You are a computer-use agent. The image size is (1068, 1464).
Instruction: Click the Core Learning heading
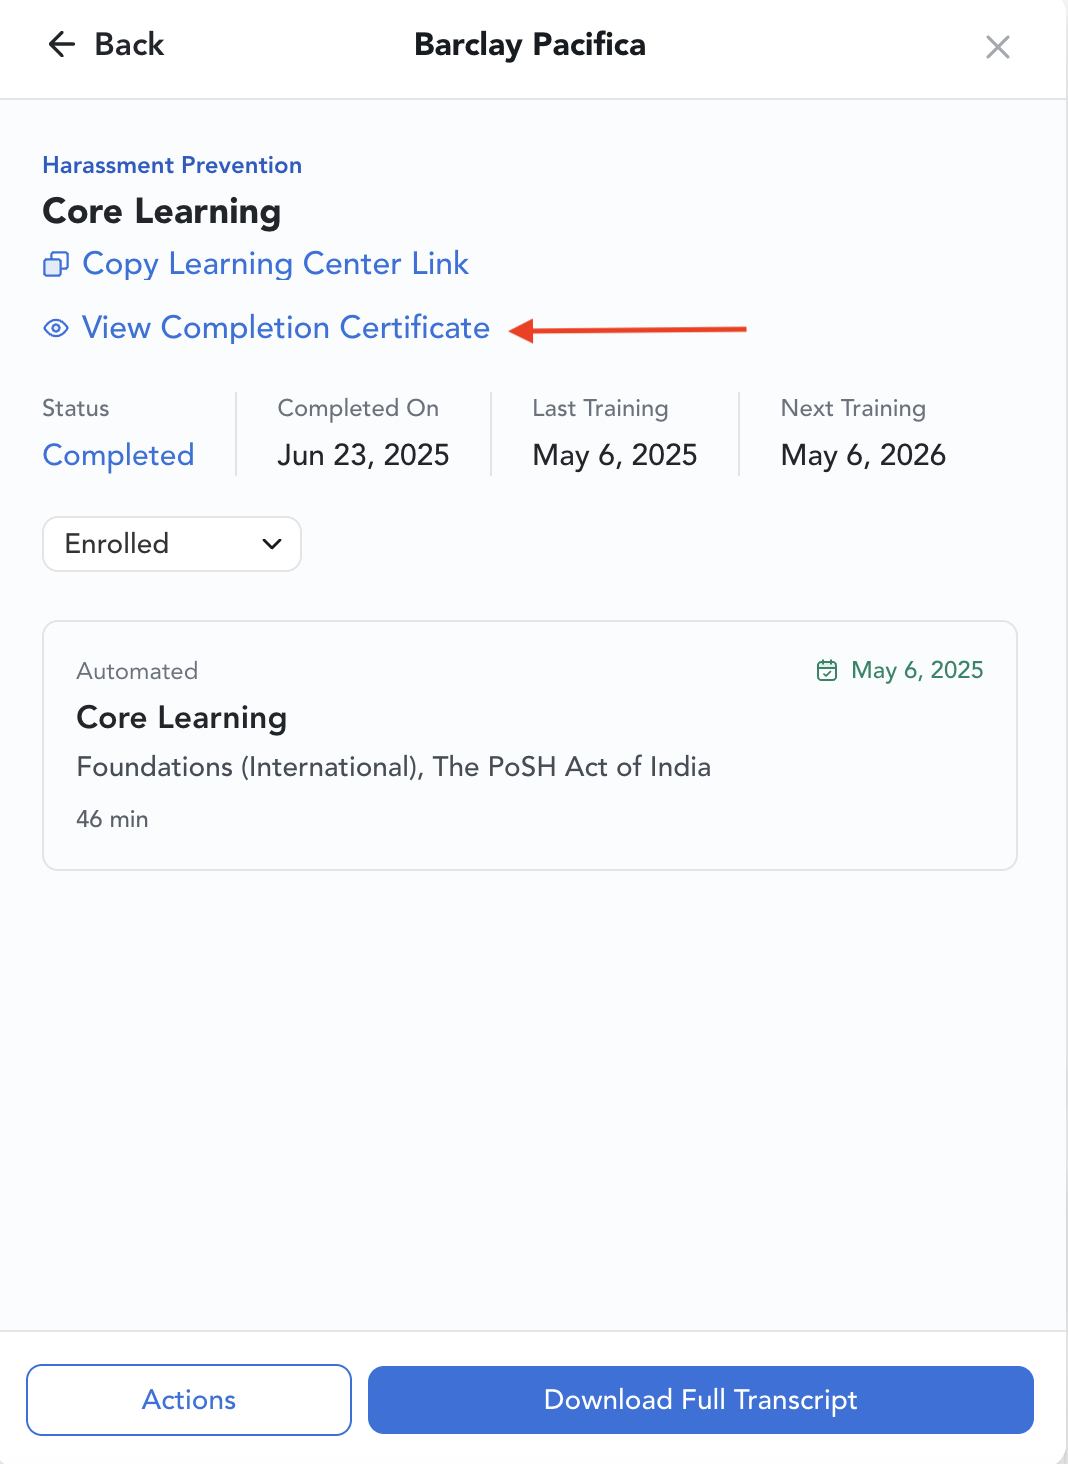click(x=161, y=211)
